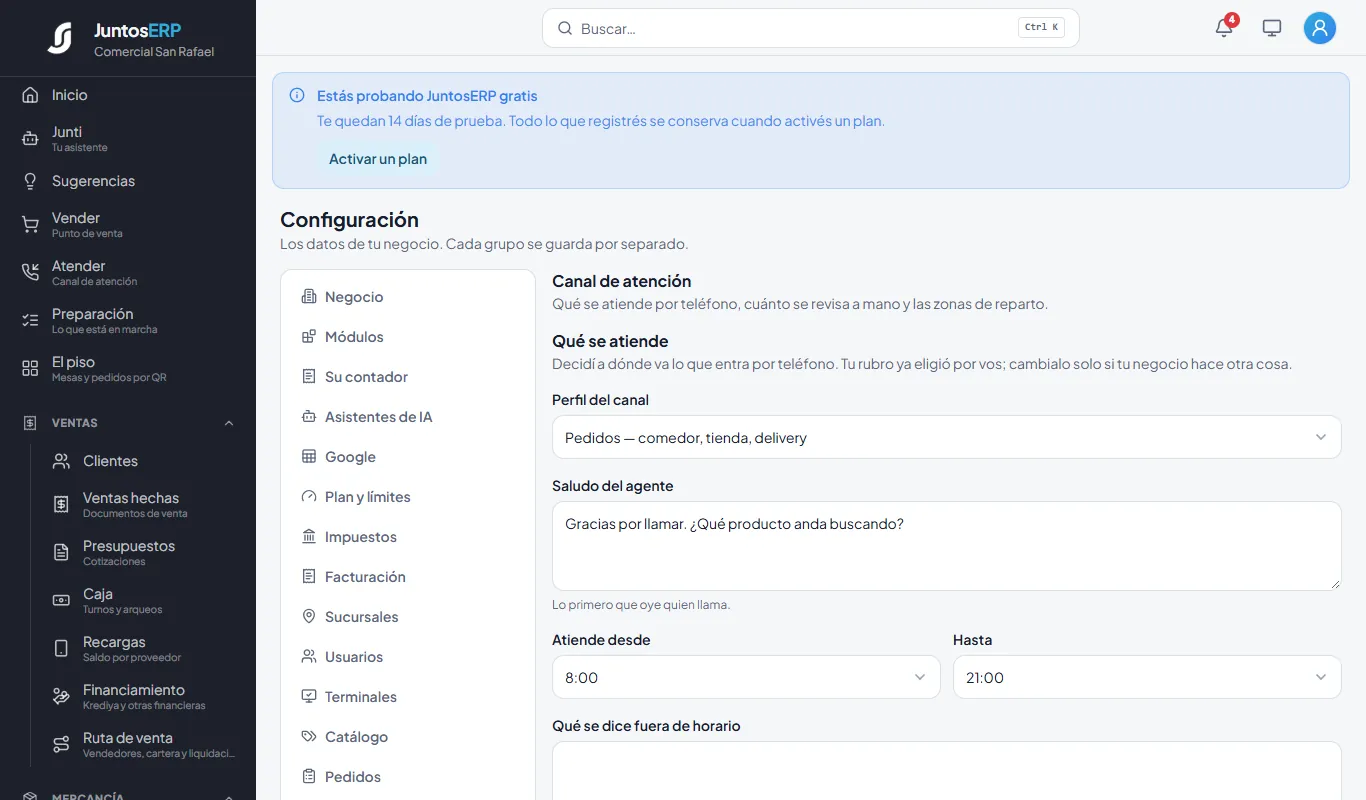Click the Sugerencias lightbulb icon
The height and width of the screenshot is (800, 1366).
tap(30, 181)
